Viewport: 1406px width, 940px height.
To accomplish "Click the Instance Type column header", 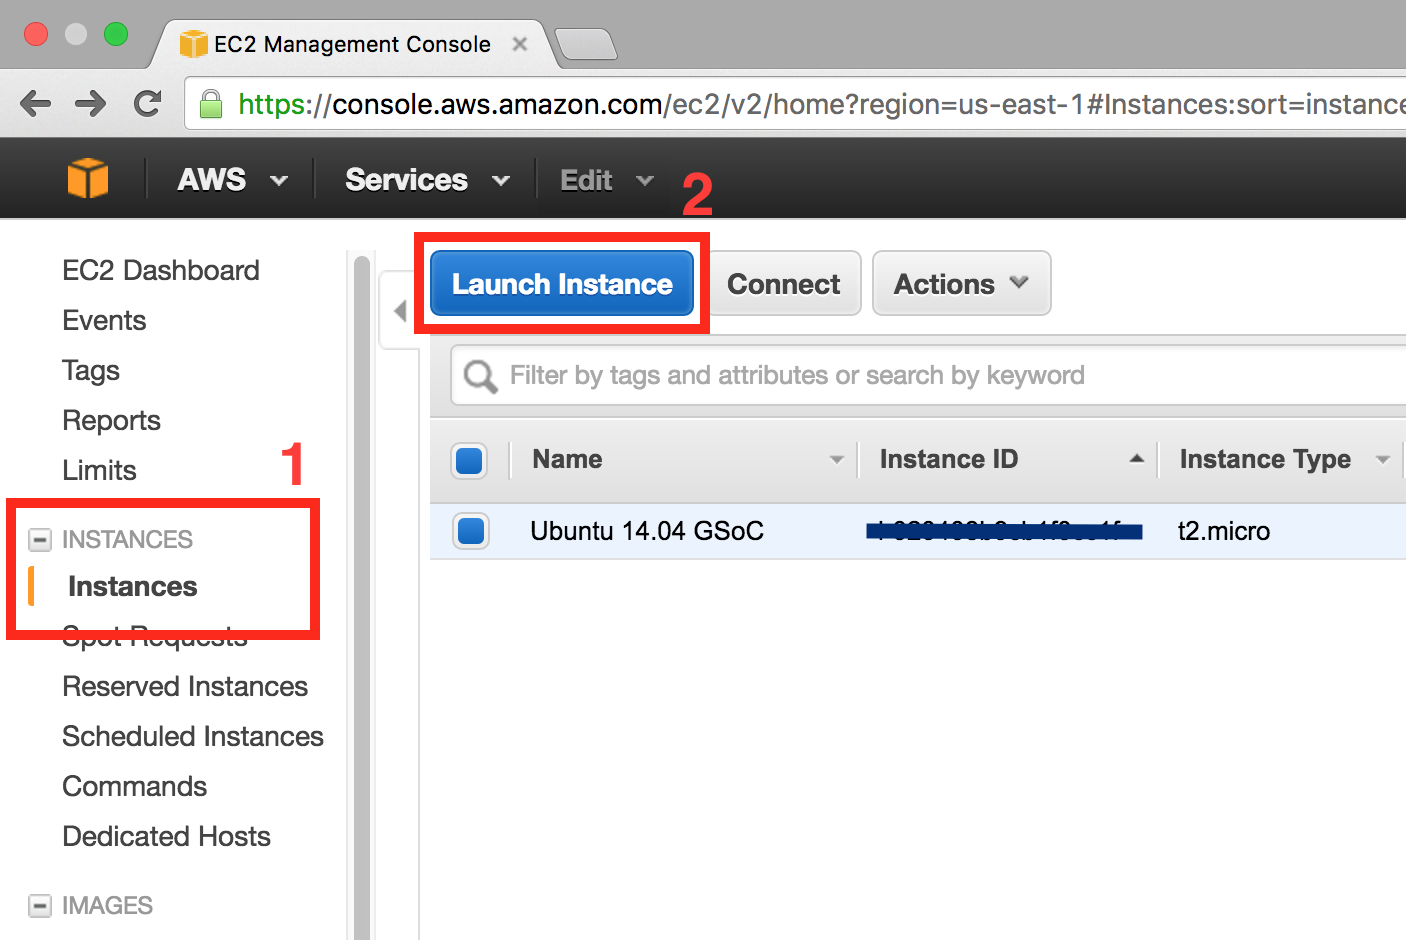I will (x=1265, y=459).
